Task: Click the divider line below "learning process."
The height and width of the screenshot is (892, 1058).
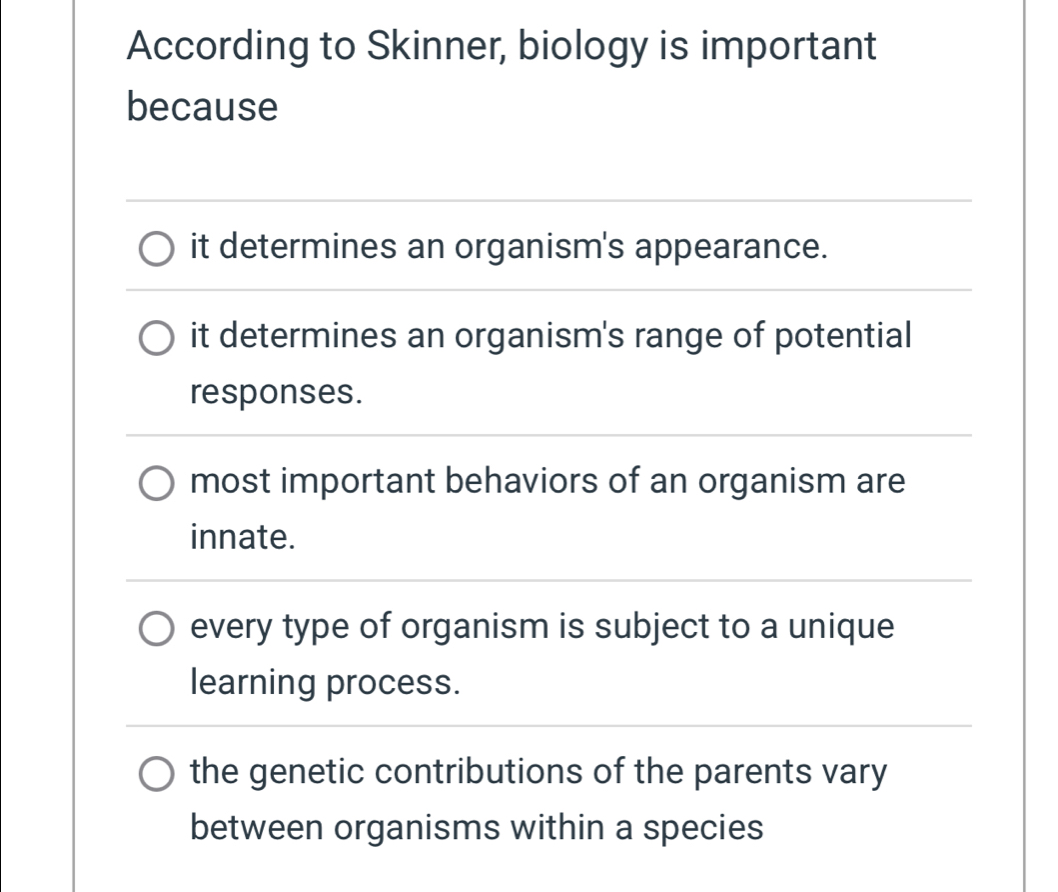Action: pyautogui.click(x=549, y=726)
